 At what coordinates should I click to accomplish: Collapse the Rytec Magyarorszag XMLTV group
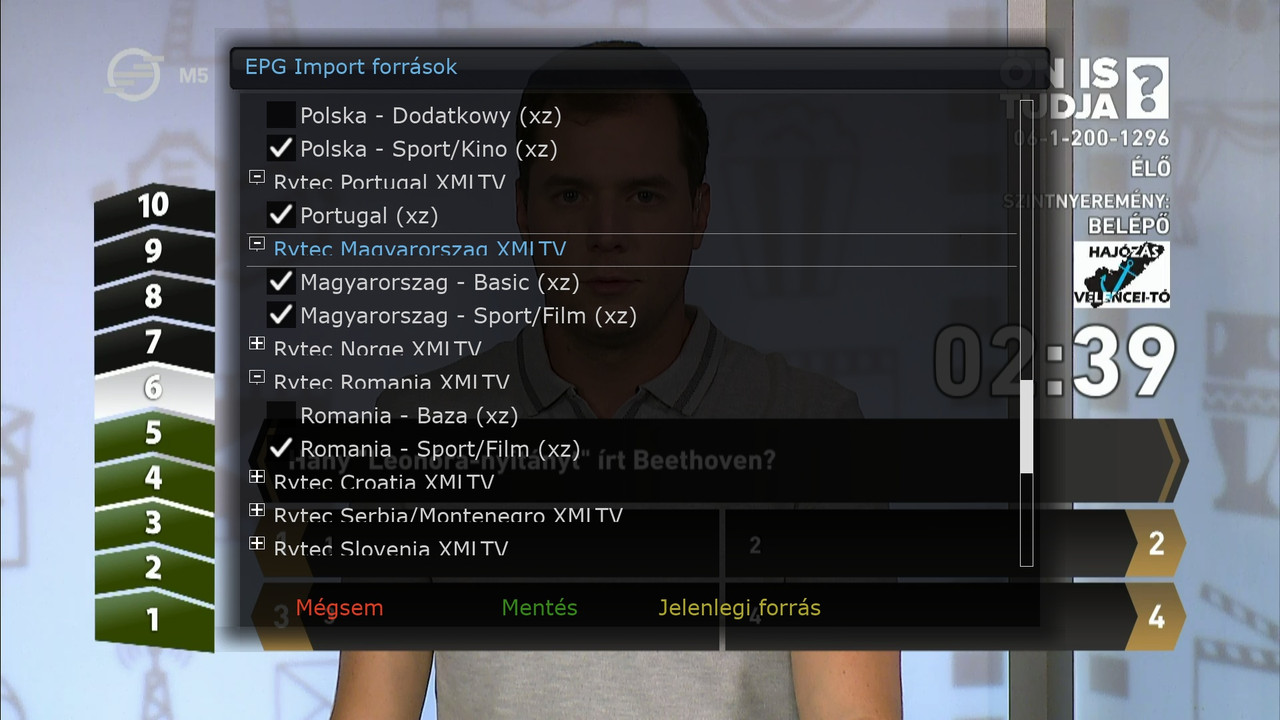point(257,243)
